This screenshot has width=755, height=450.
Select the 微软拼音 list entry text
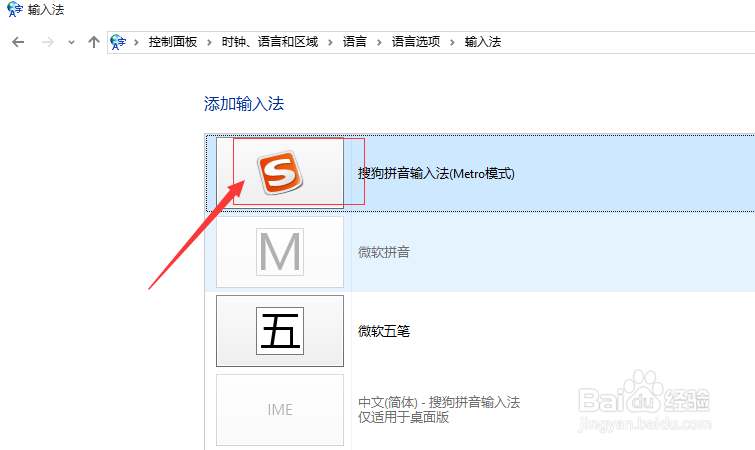click(384, 252)
